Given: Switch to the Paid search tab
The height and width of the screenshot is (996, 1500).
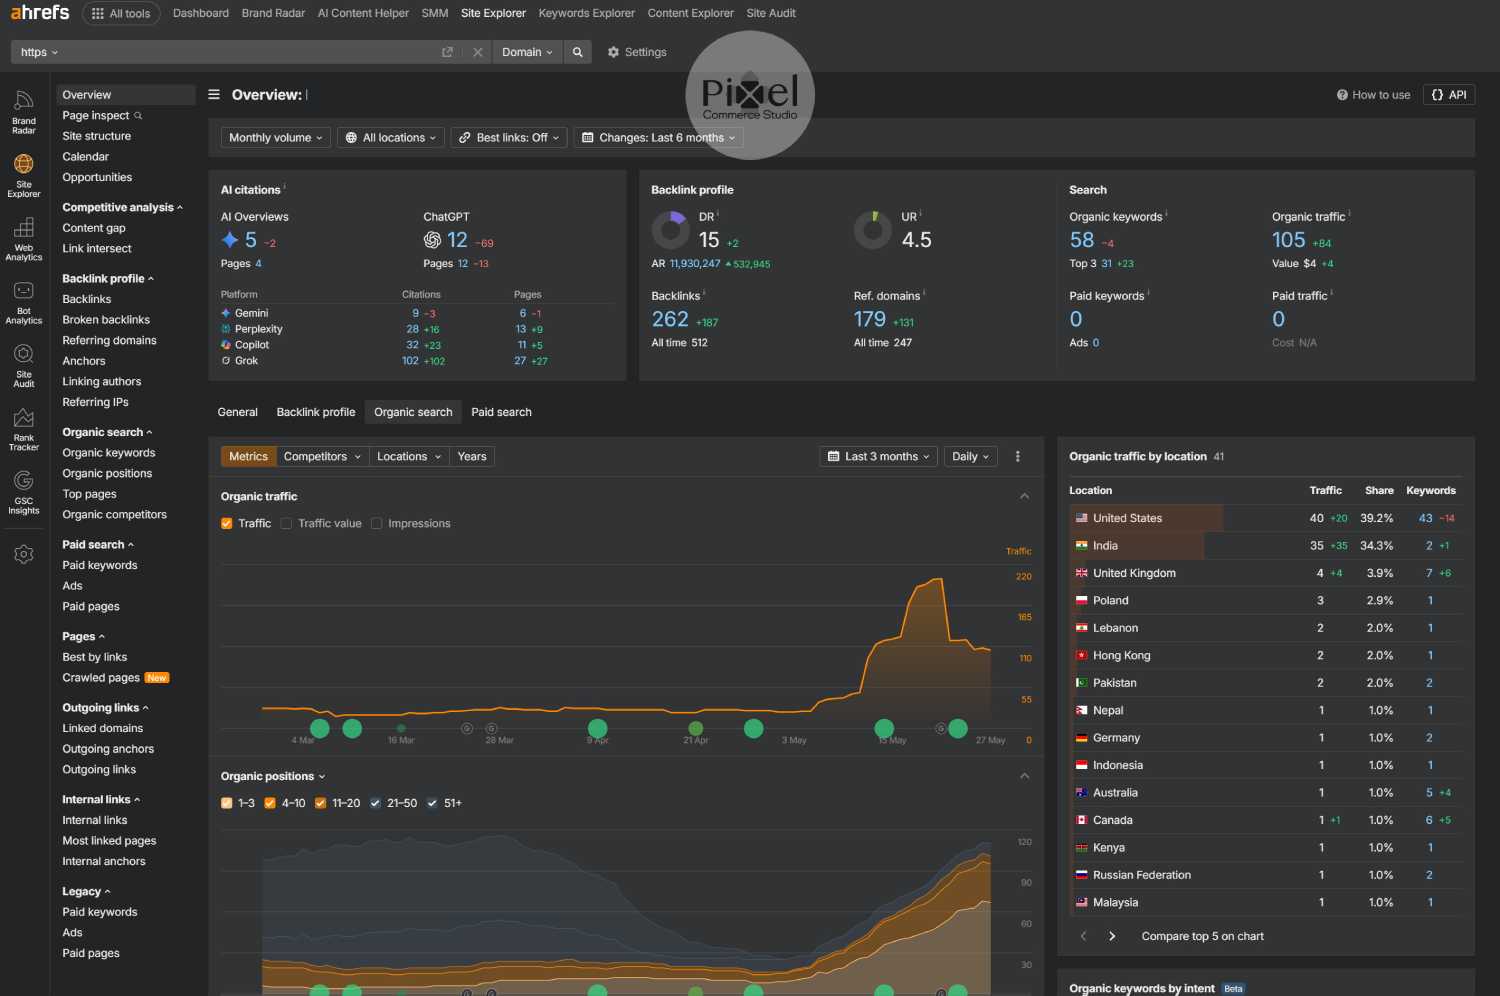Looking at the screenshot, I should pos(501,412).
